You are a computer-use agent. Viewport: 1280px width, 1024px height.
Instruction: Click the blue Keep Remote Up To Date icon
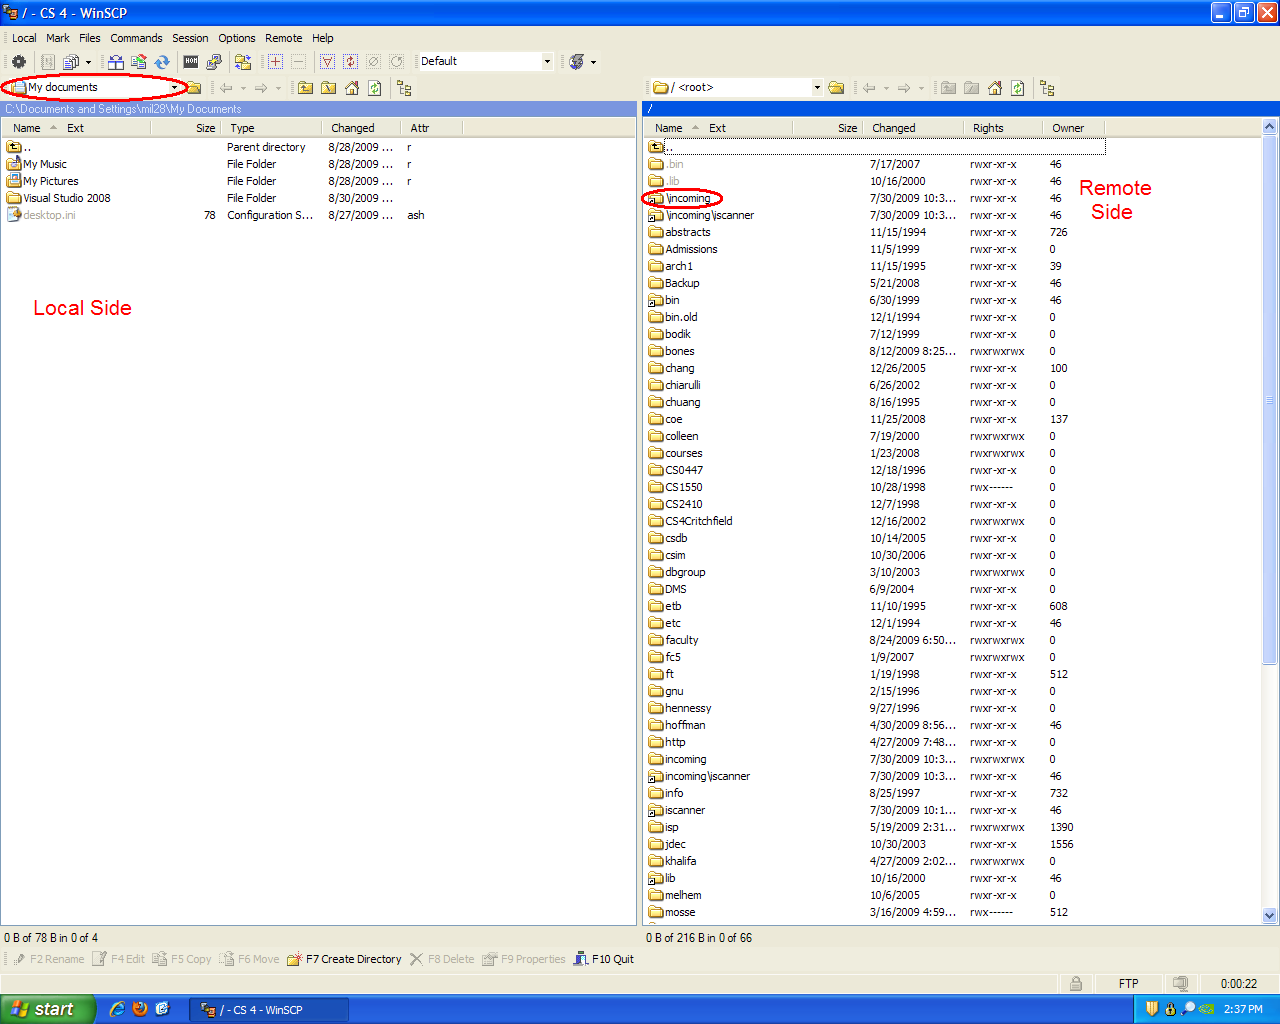162,62
